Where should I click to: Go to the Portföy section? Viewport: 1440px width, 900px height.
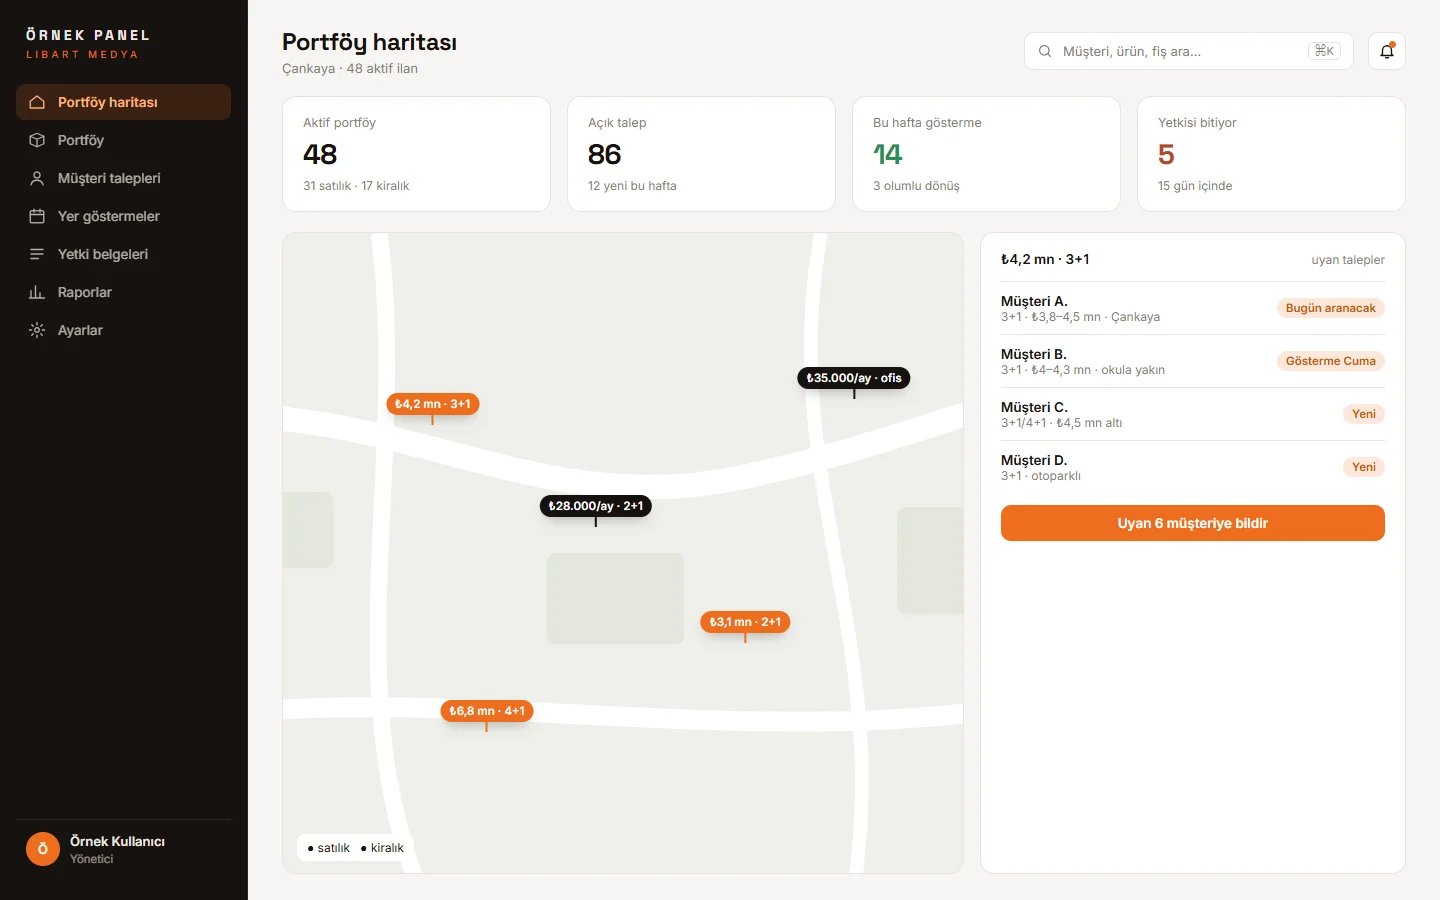click(124, 140)
